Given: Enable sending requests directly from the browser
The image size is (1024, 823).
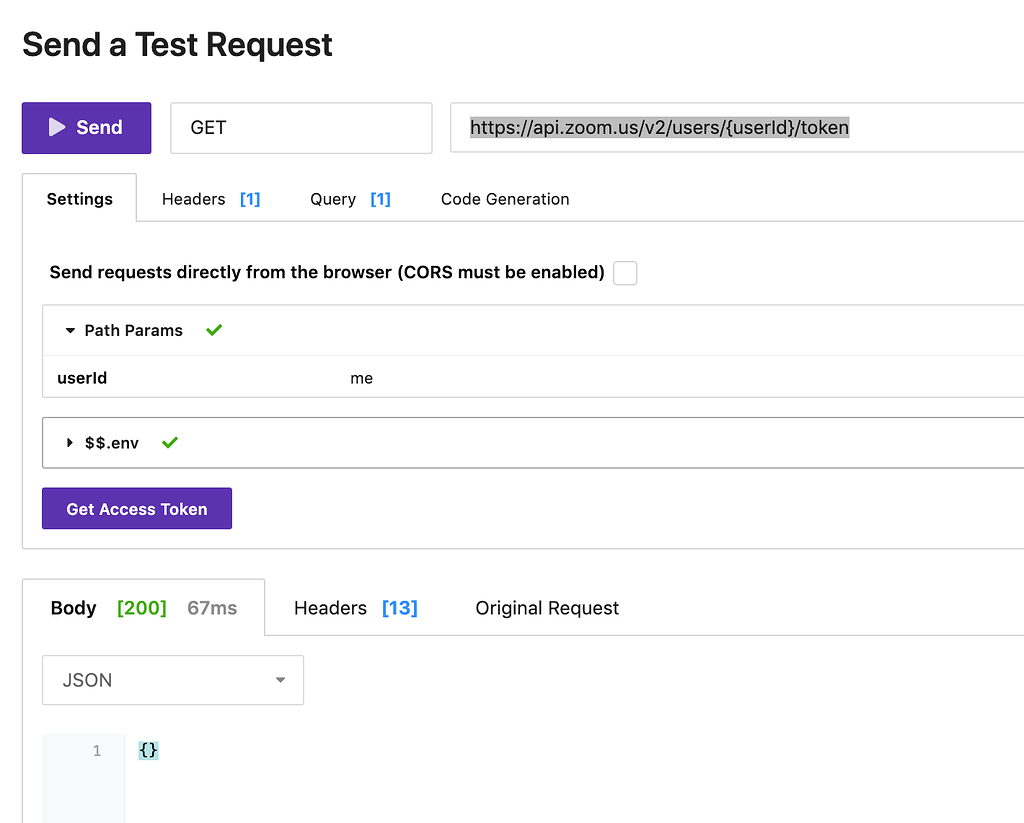Looking at the screenshot, I should tap(624, 272).
